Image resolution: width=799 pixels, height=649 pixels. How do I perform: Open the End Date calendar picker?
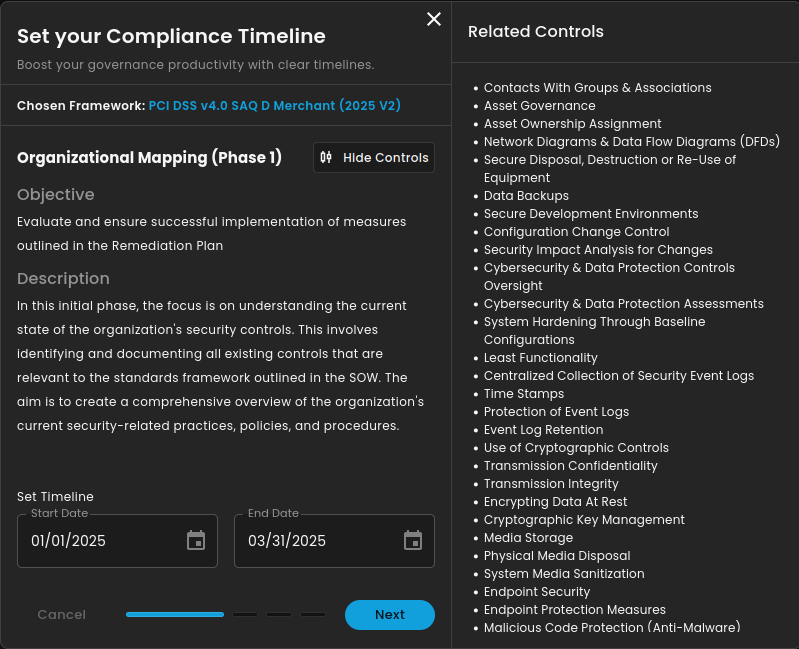[x=413, y=541]
